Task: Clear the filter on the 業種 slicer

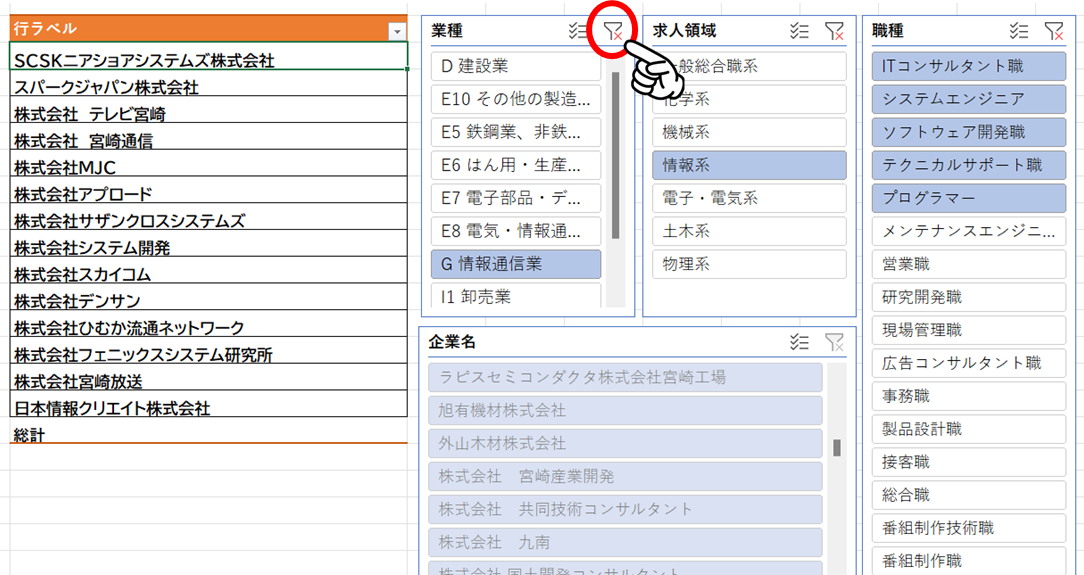Action: click(x=613, y=32)
